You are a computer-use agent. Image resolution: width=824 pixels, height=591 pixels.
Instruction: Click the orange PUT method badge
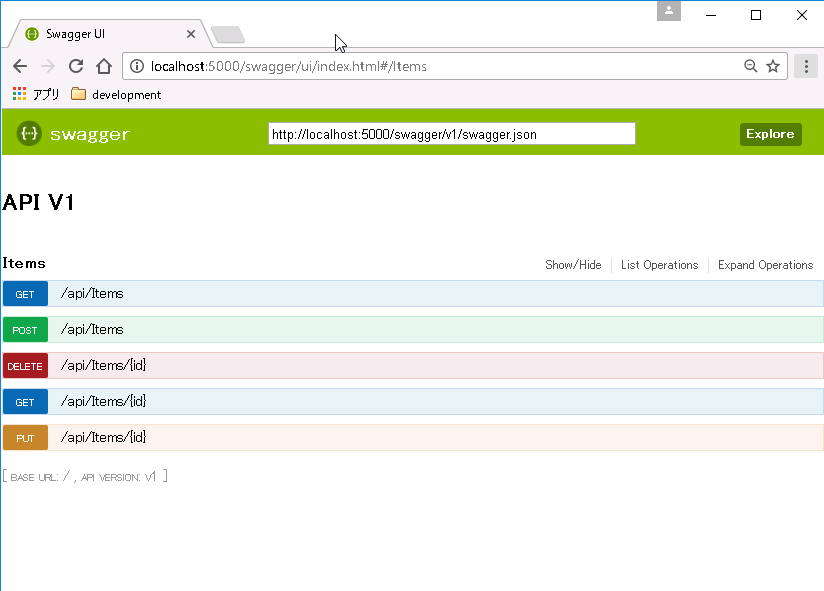[25, 438]
